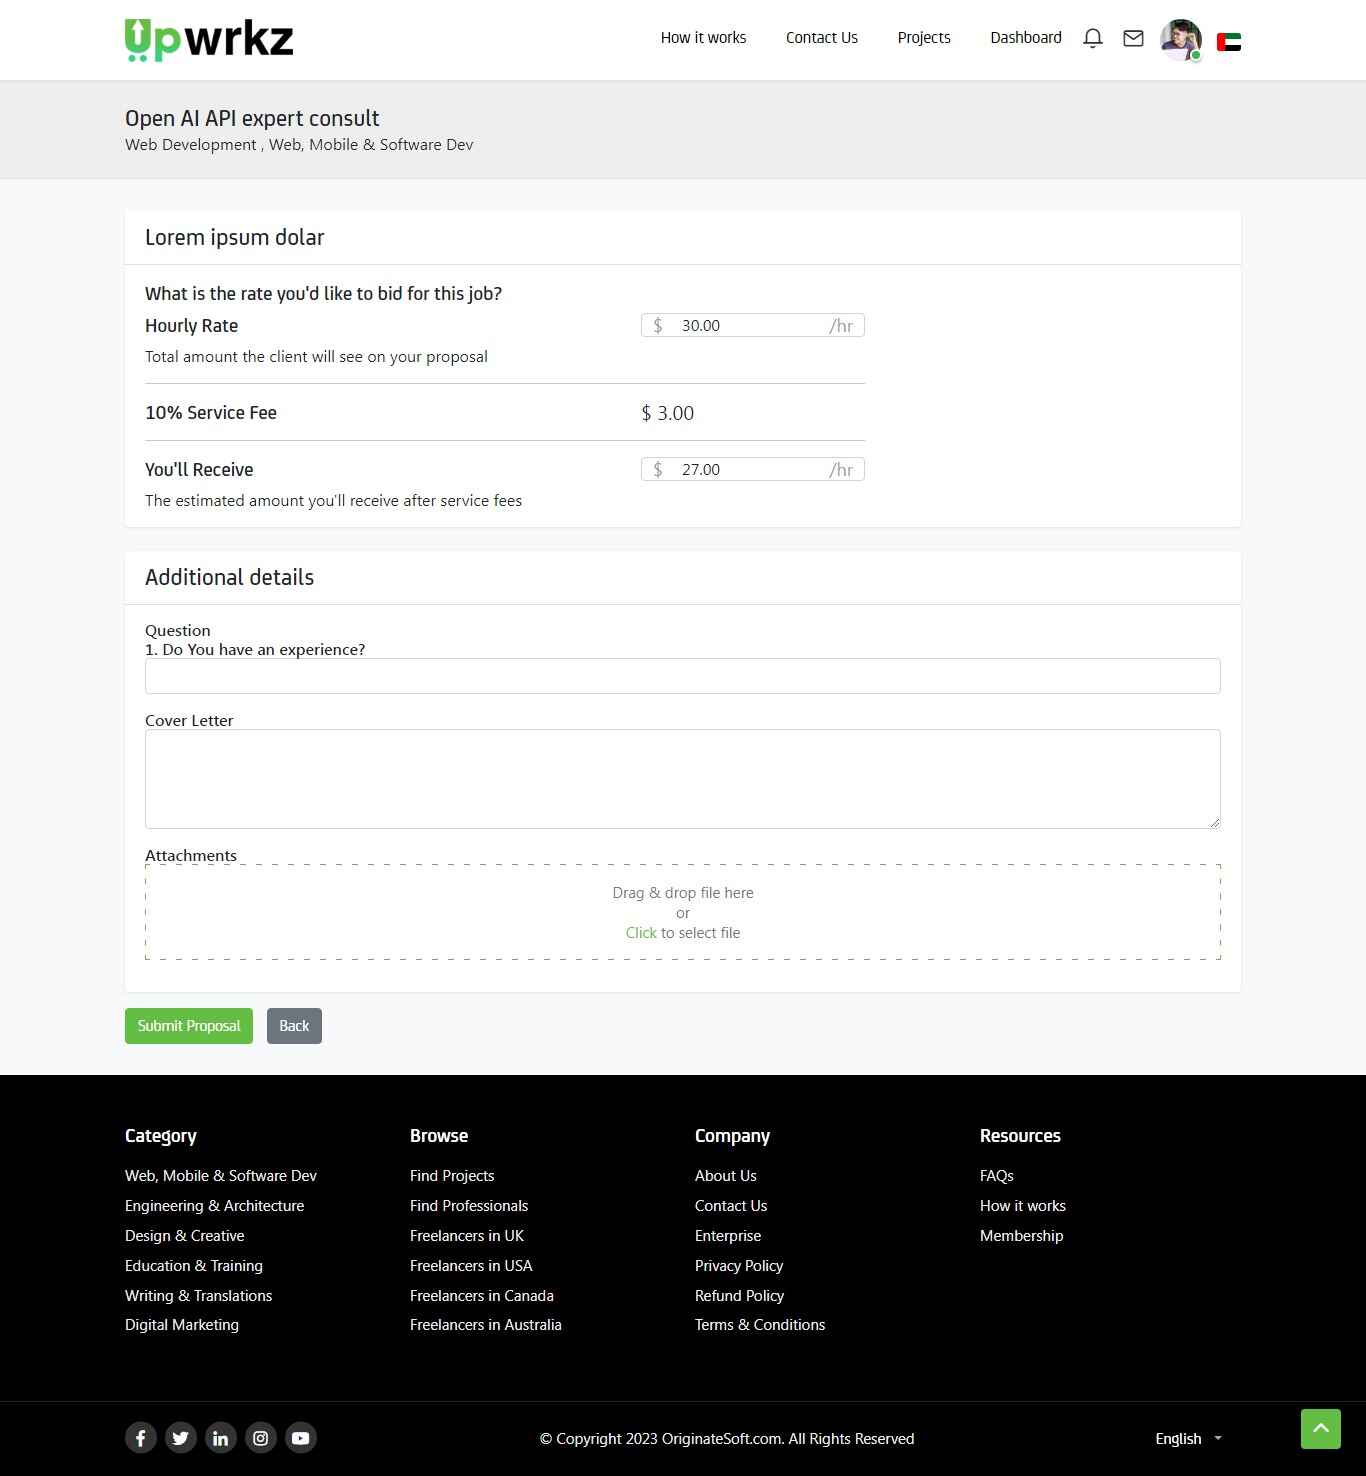This screenshot has height=1476, width=1366.
Task: Open the Instagram social icon
Action: (x=261, y=1438)
